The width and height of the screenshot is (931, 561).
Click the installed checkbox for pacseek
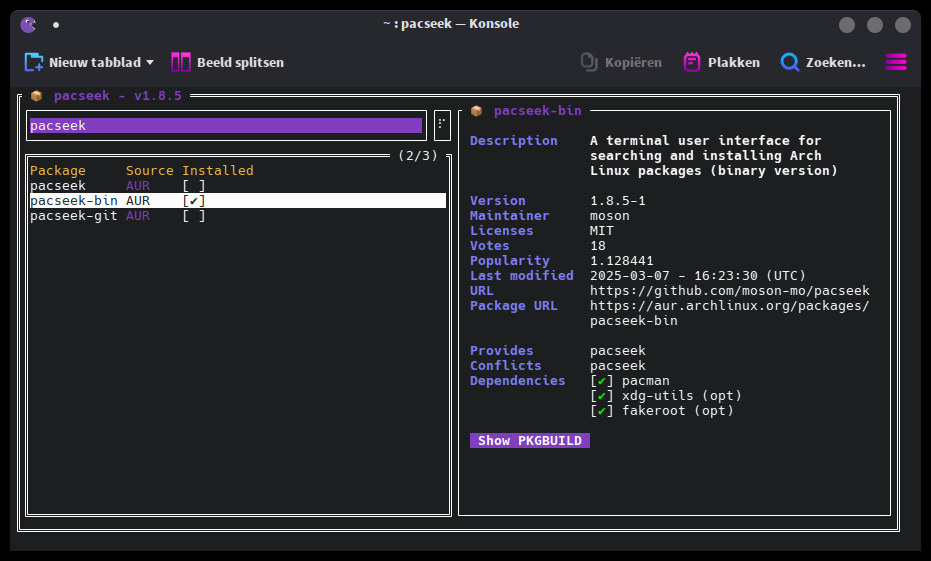[194, 186]
